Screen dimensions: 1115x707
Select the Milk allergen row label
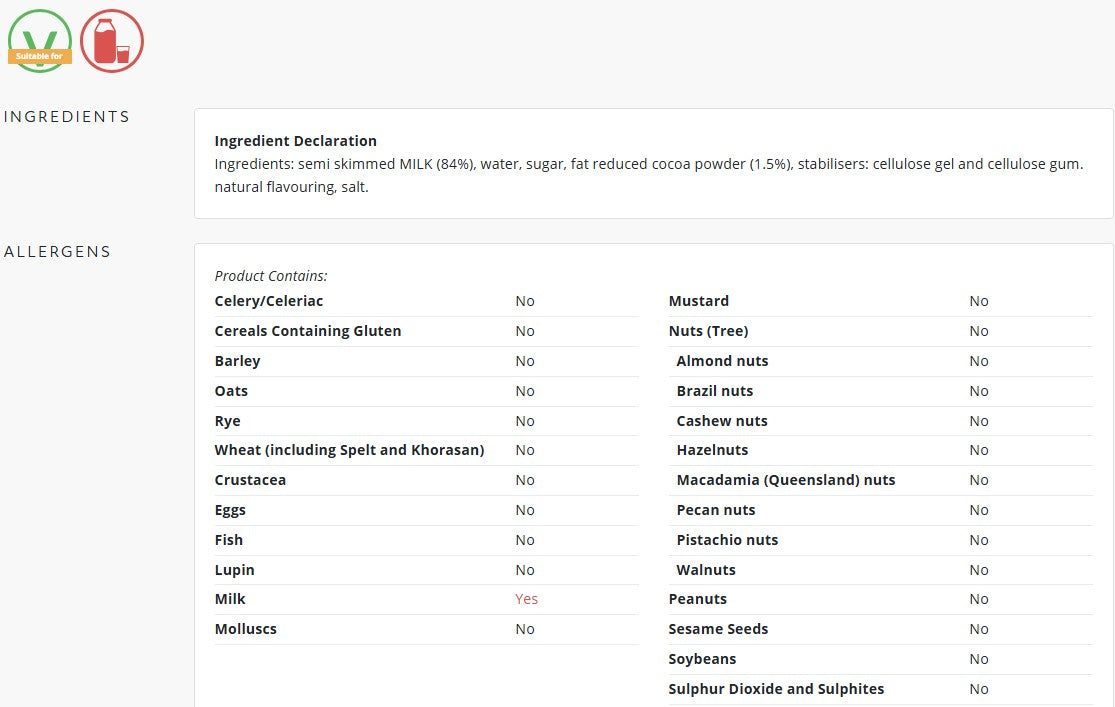coord(230,599)
